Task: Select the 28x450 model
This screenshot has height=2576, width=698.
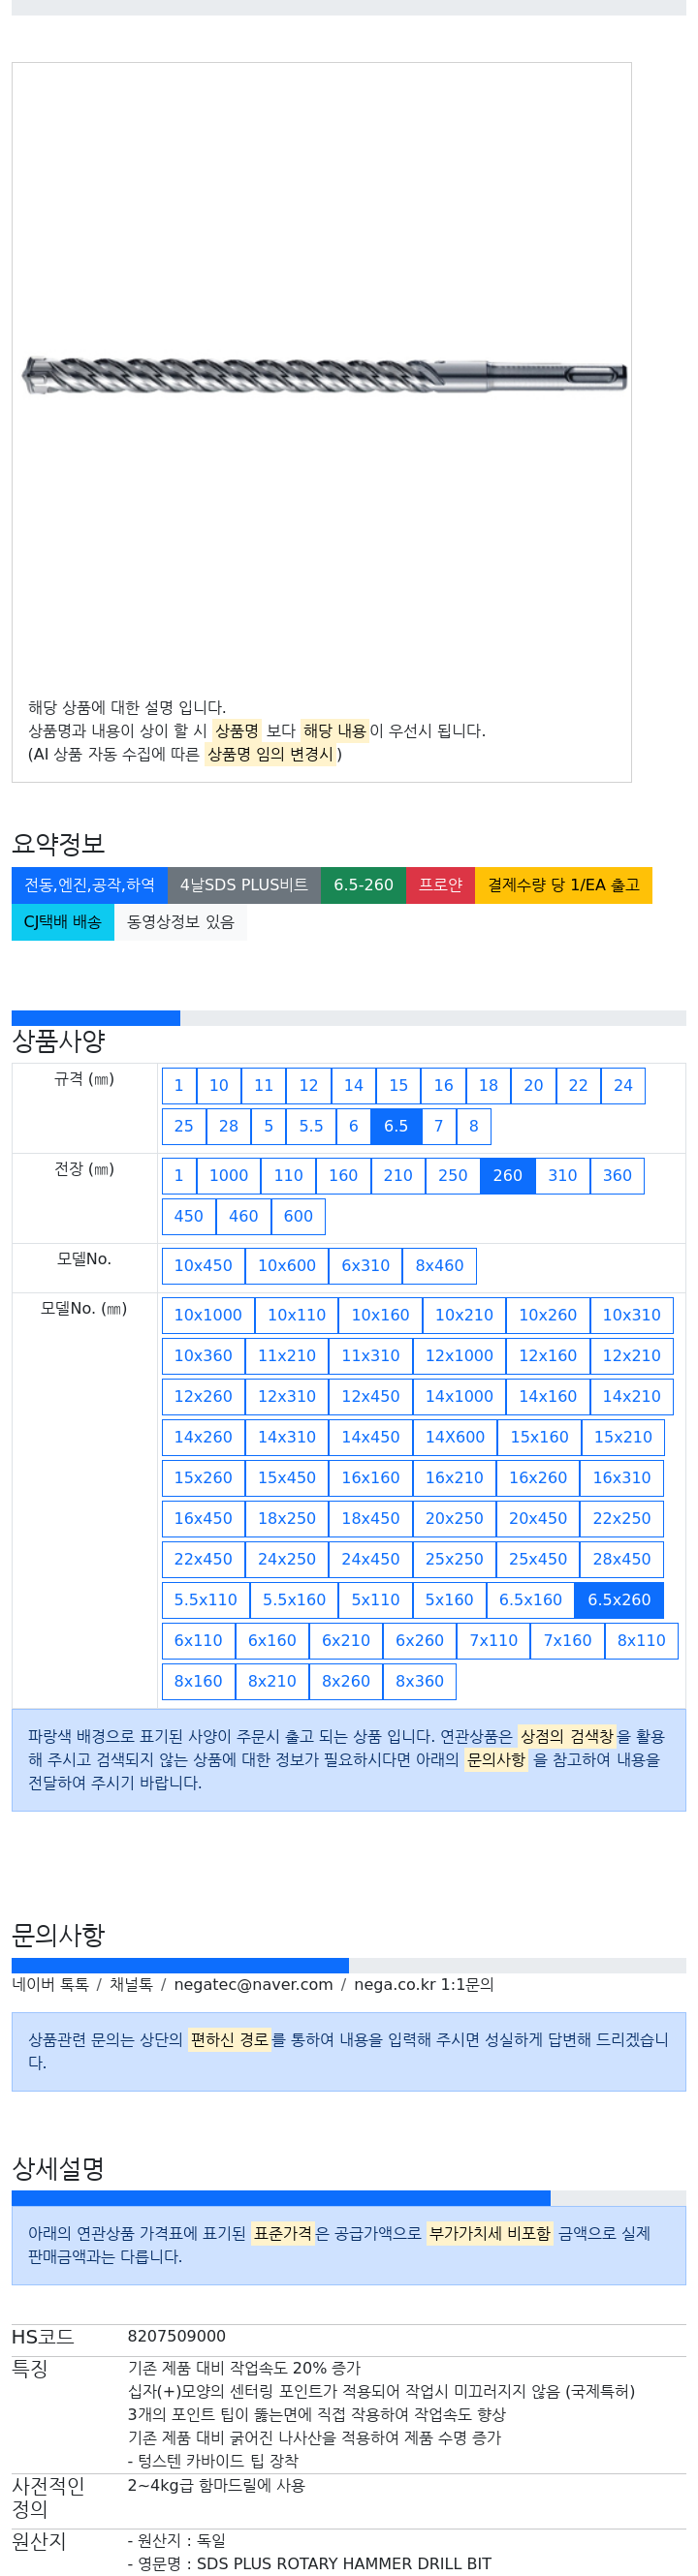Action: (x=621, y=1559)
